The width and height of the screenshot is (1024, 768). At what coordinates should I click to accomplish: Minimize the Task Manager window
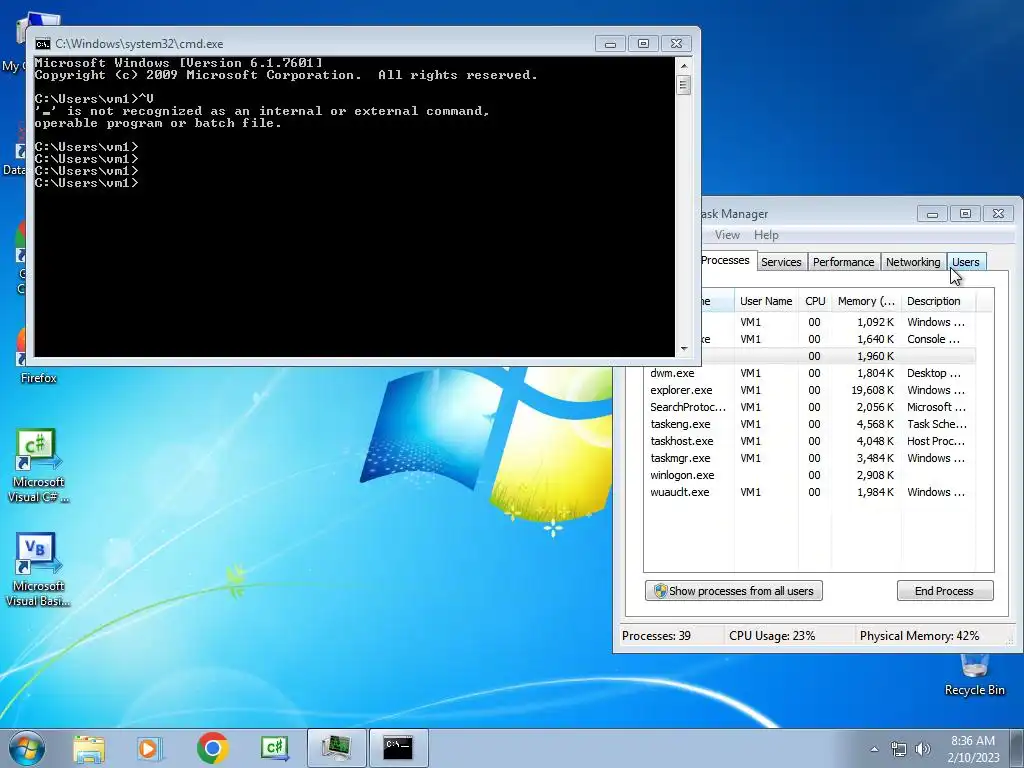[x=932, y=214]
